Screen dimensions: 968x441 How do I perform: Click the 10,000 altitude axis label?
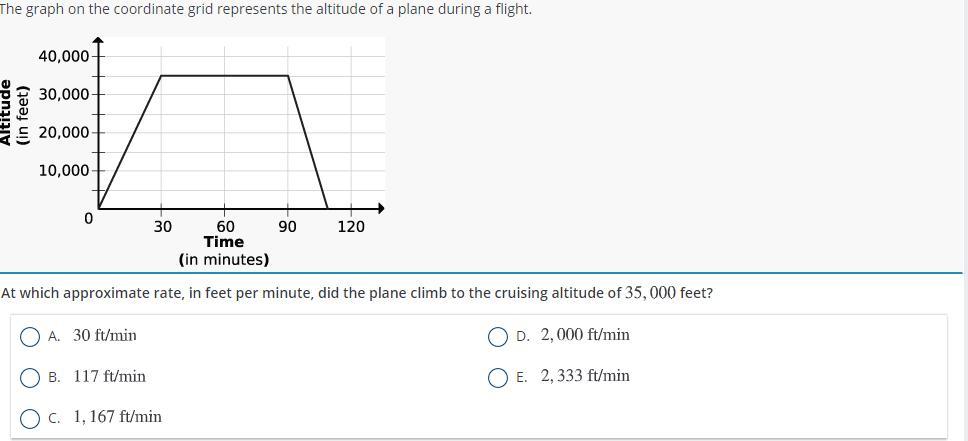(x=64, y=170)
